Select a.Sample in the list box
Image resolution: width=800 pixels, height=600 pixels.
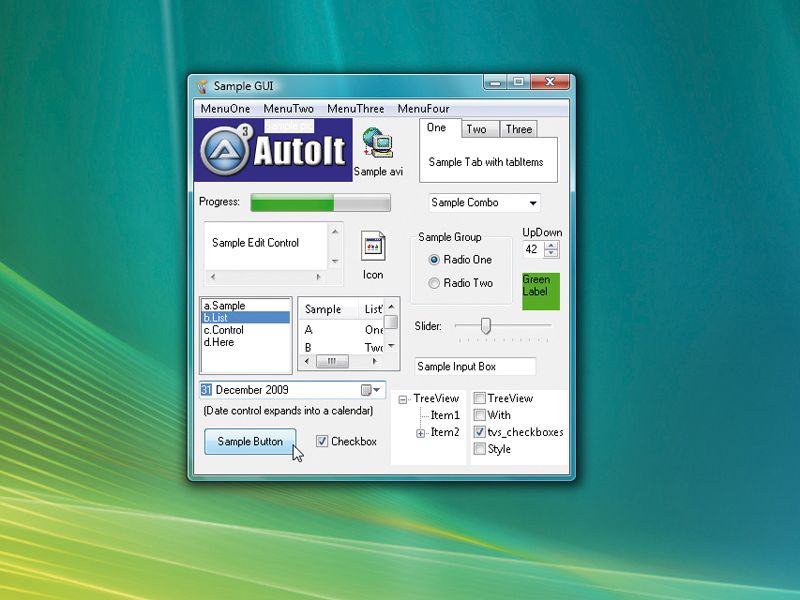(x=246, y=306)
